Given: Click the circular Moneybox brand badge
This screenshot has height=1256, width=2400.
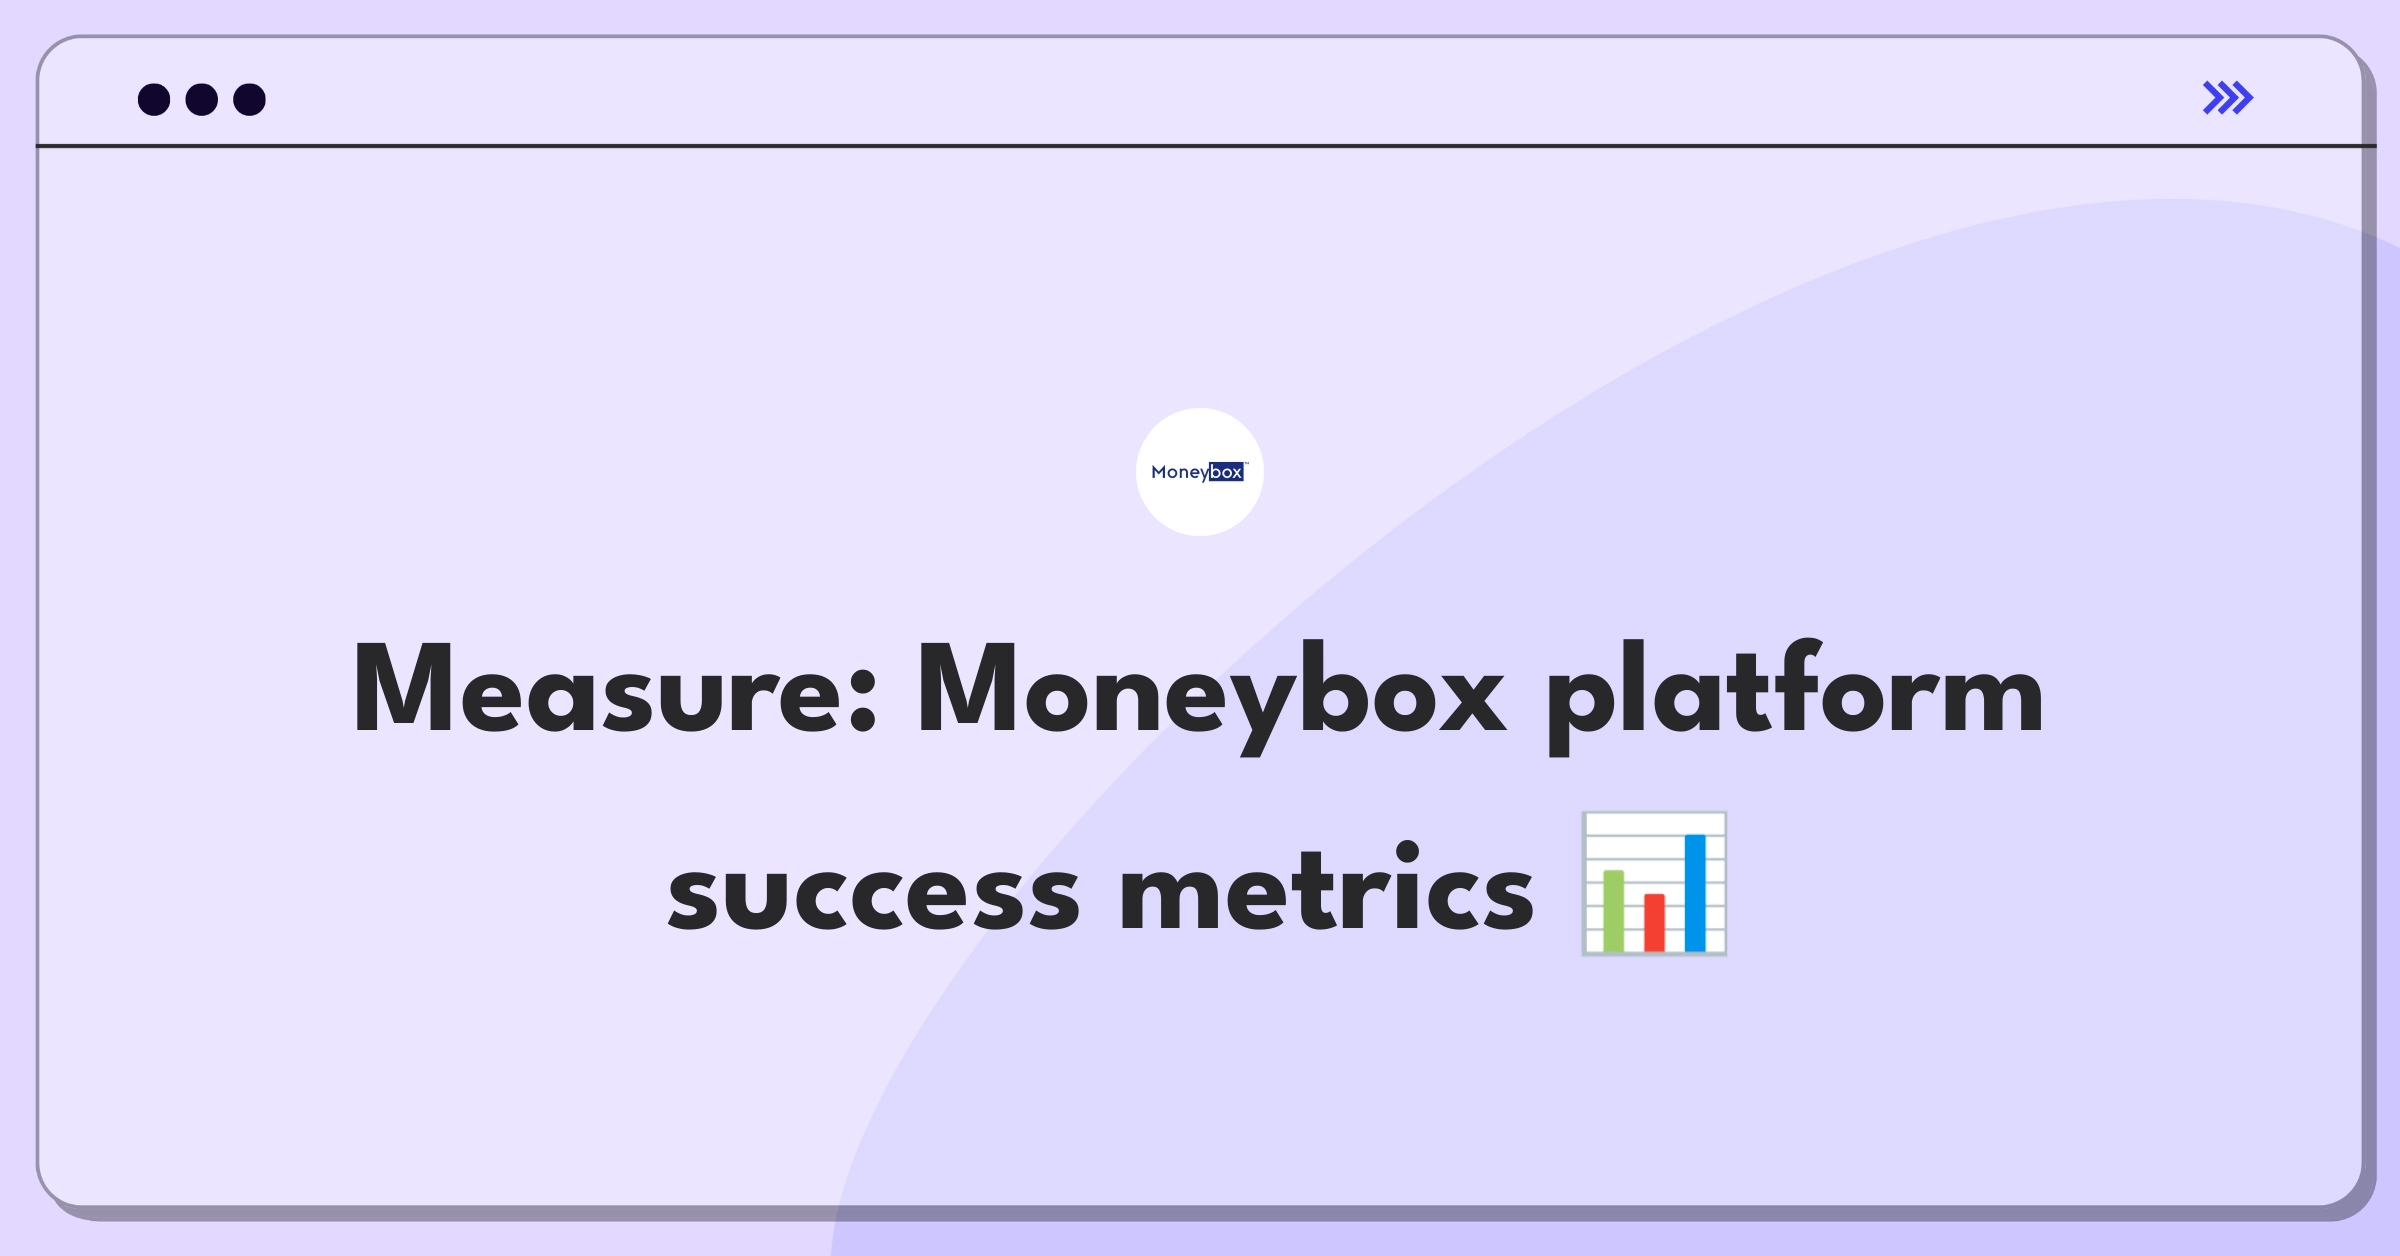Looking at the screenshot, I should tap(1200, 470).
